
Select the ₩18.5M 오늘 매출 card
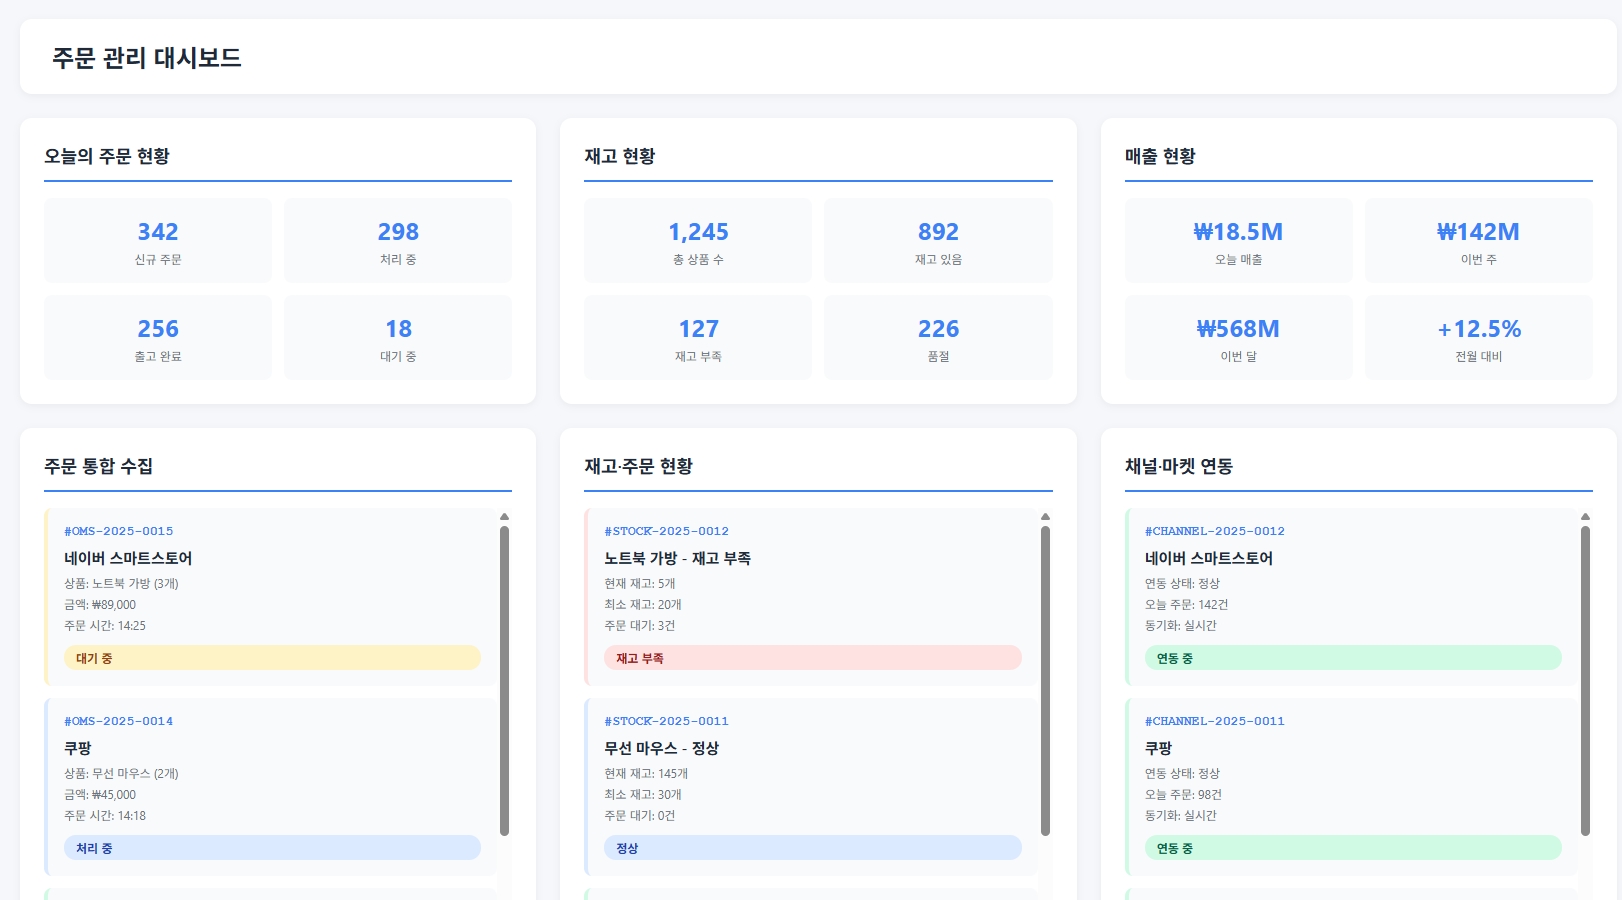tap(1238, 241)
